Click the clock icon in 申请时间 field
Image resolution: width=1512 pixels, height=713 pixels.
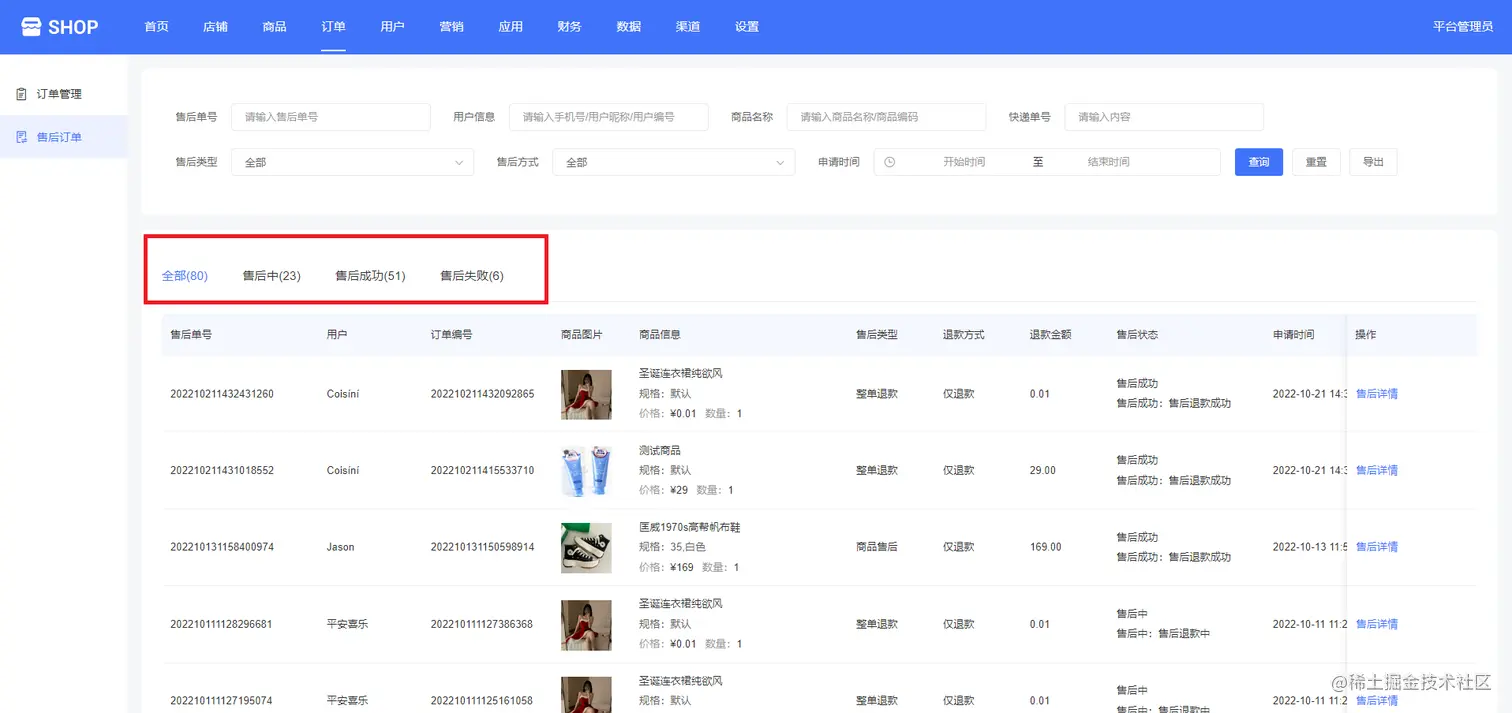[890, 162]
